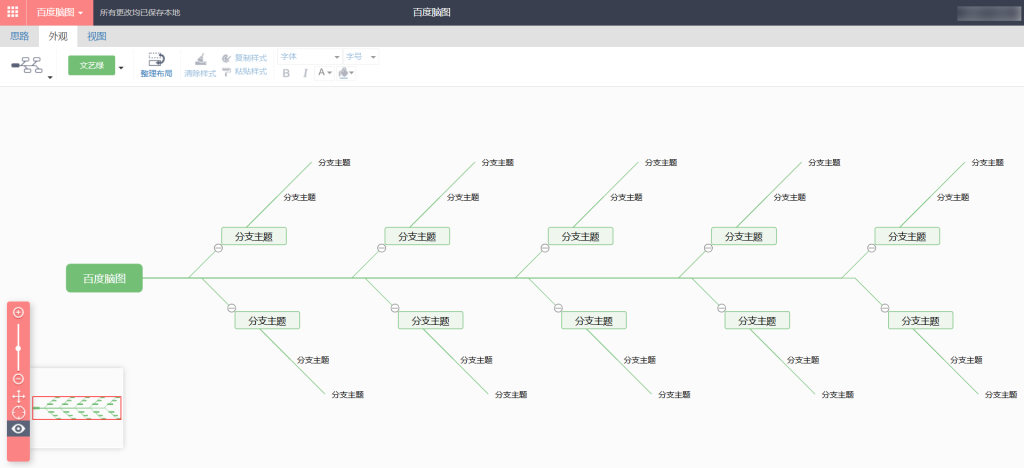
Task: Toggle bold with the B icon
Action: (x=286, y=73)
